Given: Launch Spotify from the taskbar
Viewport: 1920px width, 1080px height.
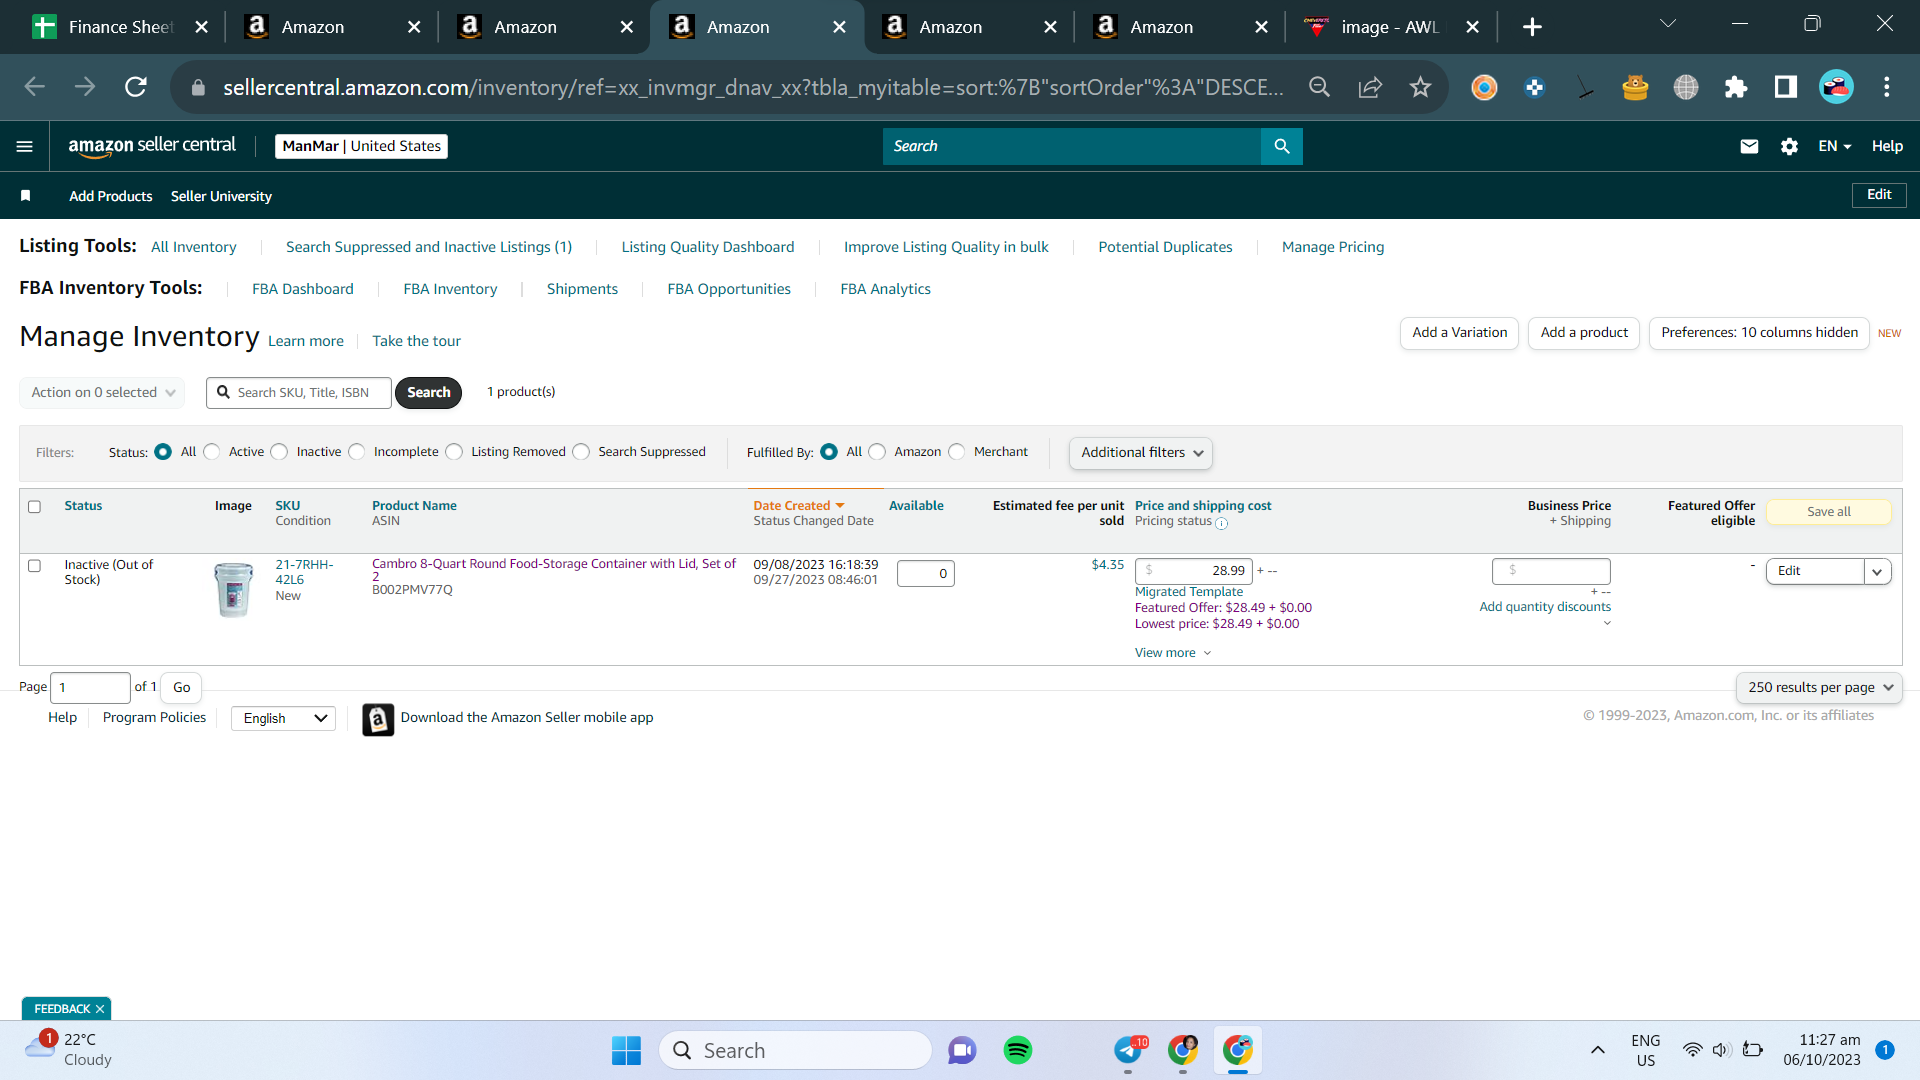Looking at the screenshot, I should point(1018,1050).
